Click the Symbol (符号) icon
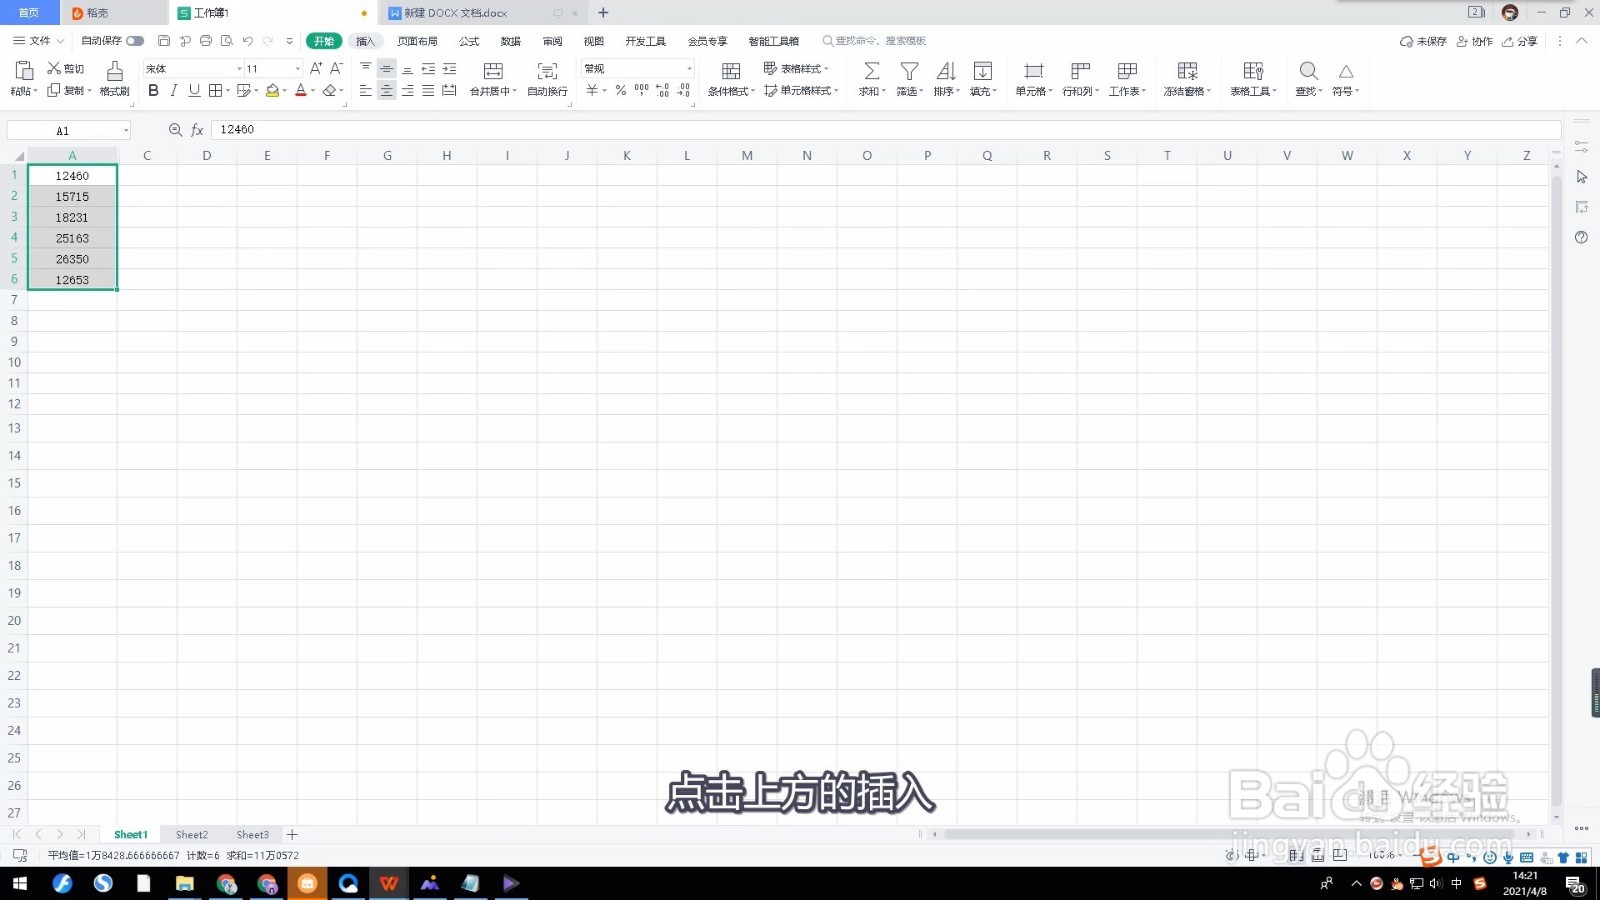Viewport: 1600px width, 900px height. click(1346, 71)
